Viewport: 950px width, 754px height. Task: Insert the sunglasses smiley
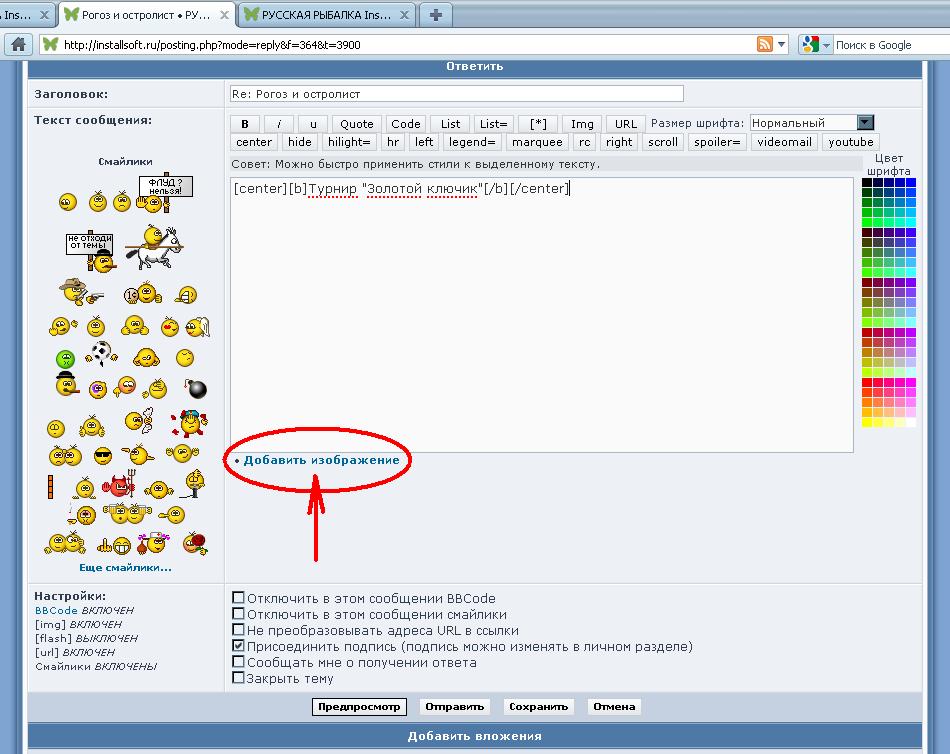click(103, 455)
